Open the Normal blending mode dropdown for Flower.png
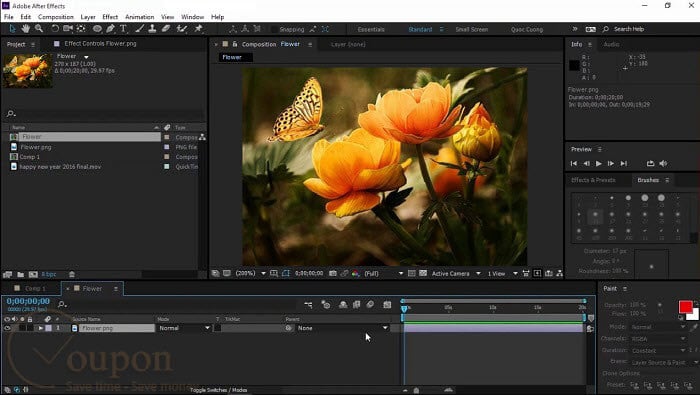This screenshot has height=395, width=700. (x=184, y=328)
